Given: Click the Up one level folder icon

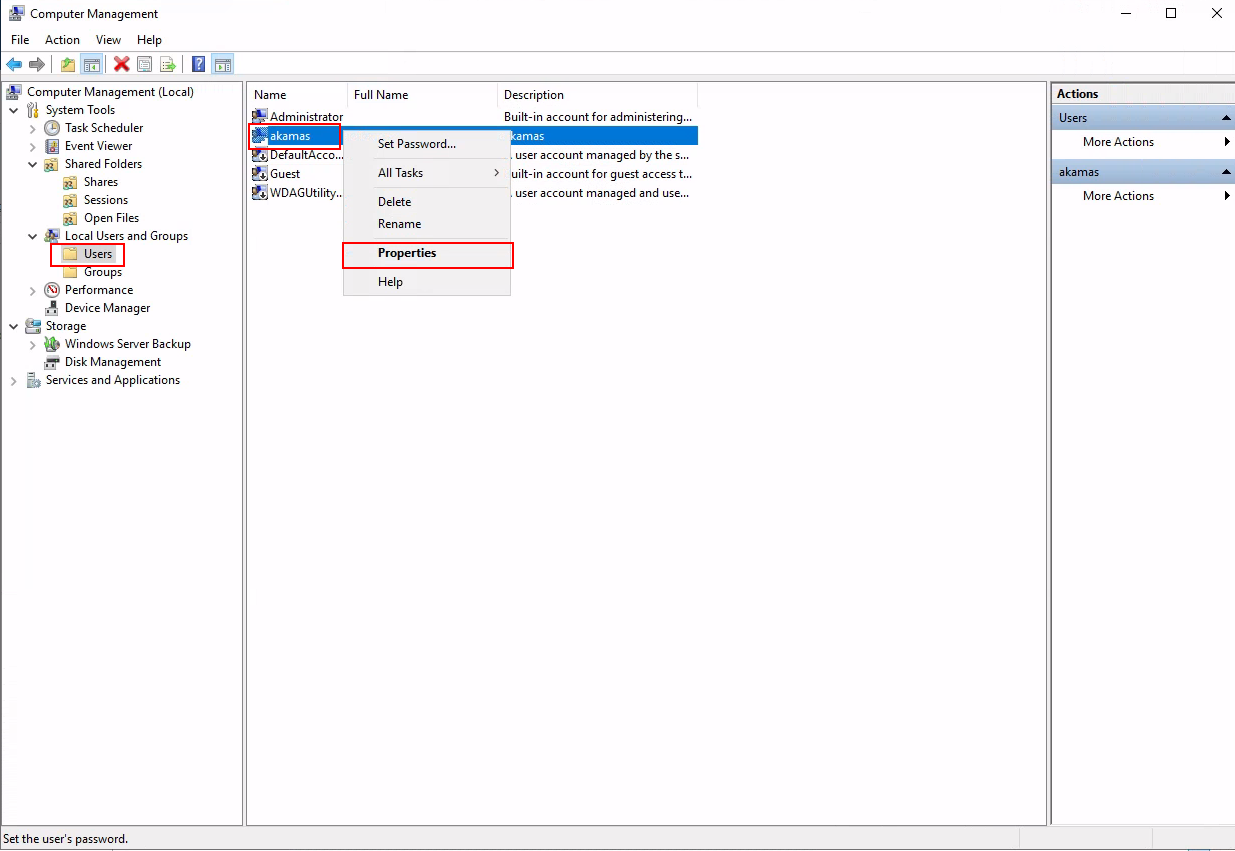Looking at the screenshot, I should 68,65.
